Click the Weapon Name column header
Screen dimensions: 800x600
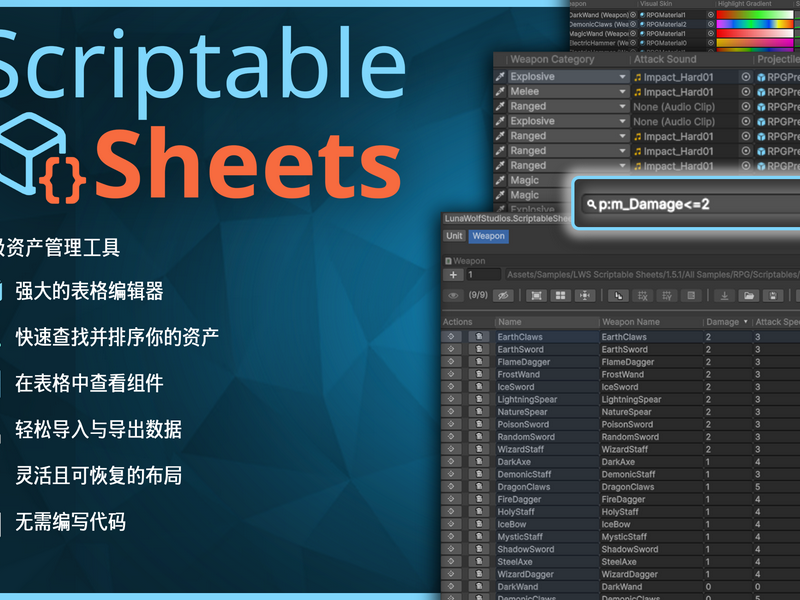[651, 322]
